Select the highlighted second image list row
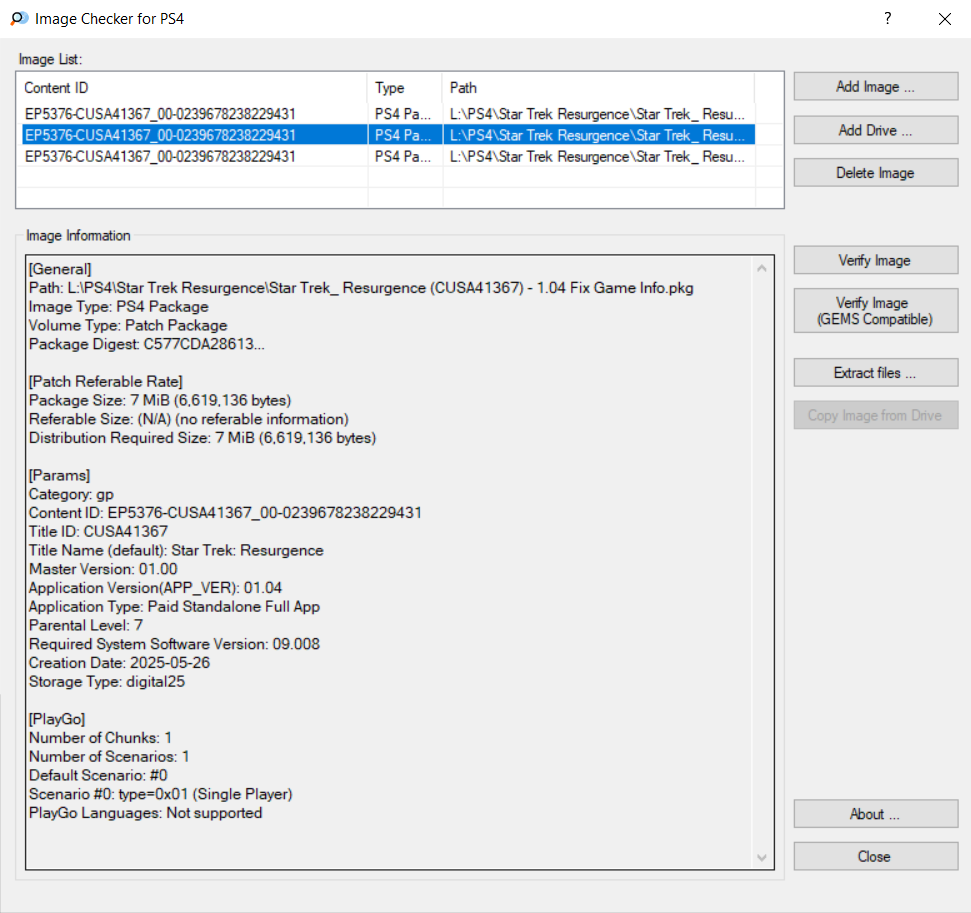 pyautogui.click(x=388, y=135)
